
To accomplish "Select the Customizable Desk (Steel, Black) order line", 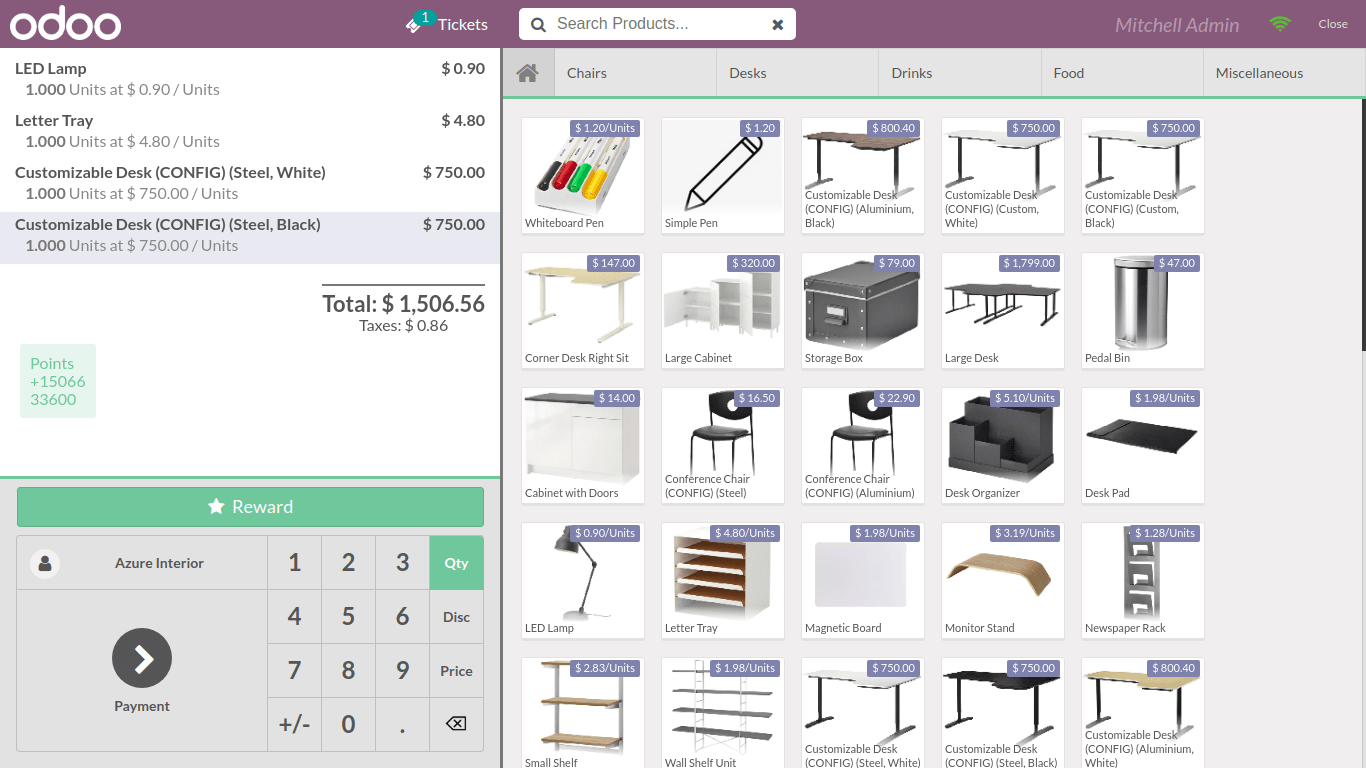I will (250, 238).
